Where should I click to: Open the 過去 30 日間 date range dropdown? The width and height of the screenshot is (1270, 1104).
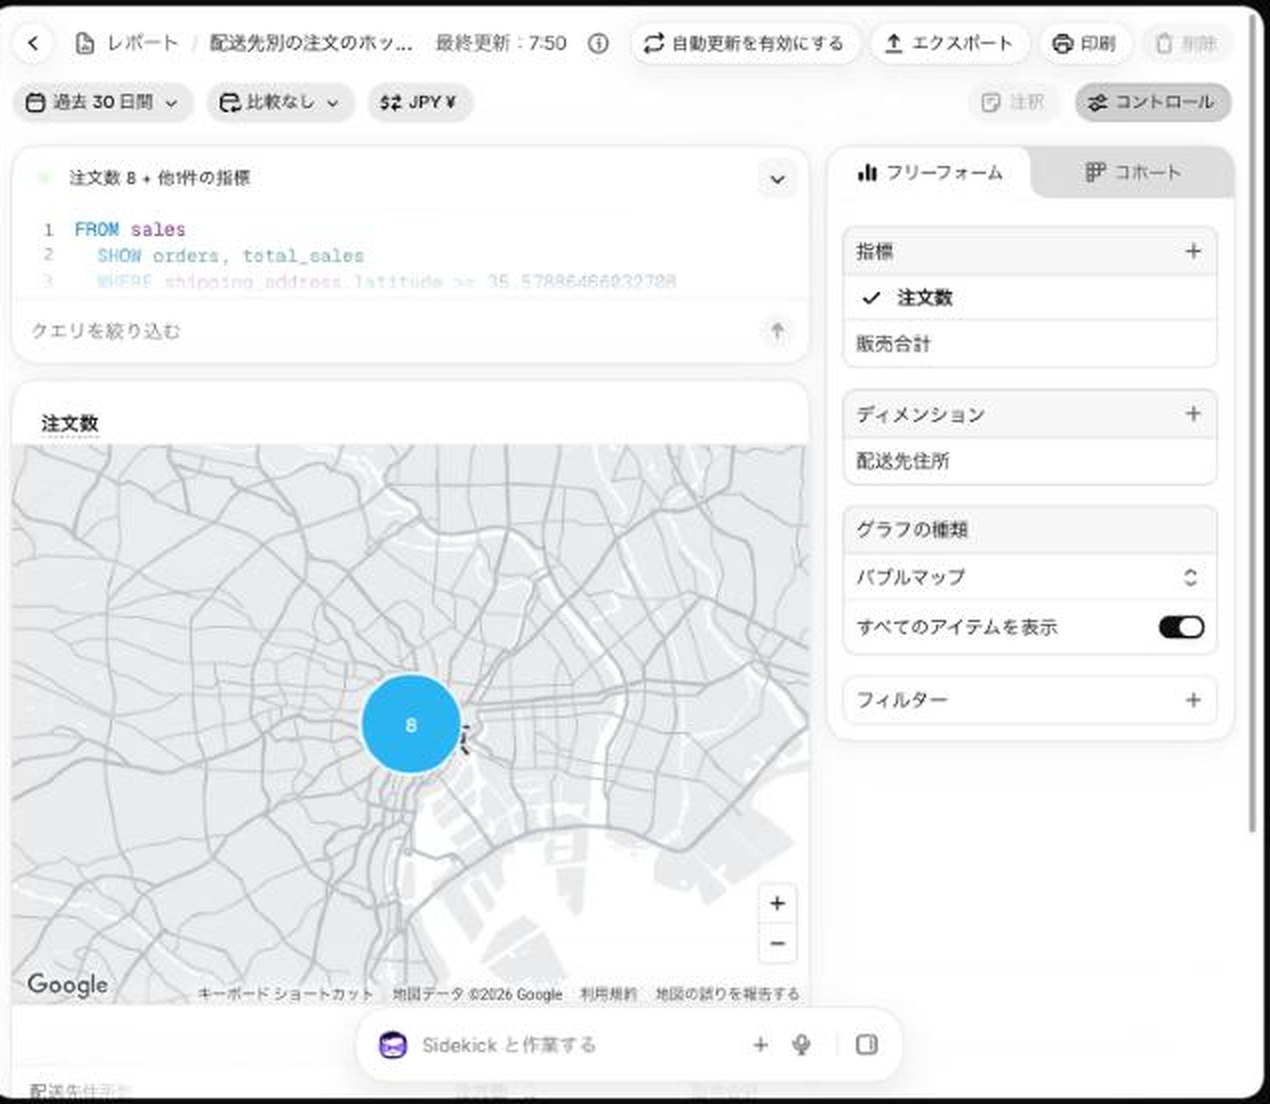pos(102,102)
